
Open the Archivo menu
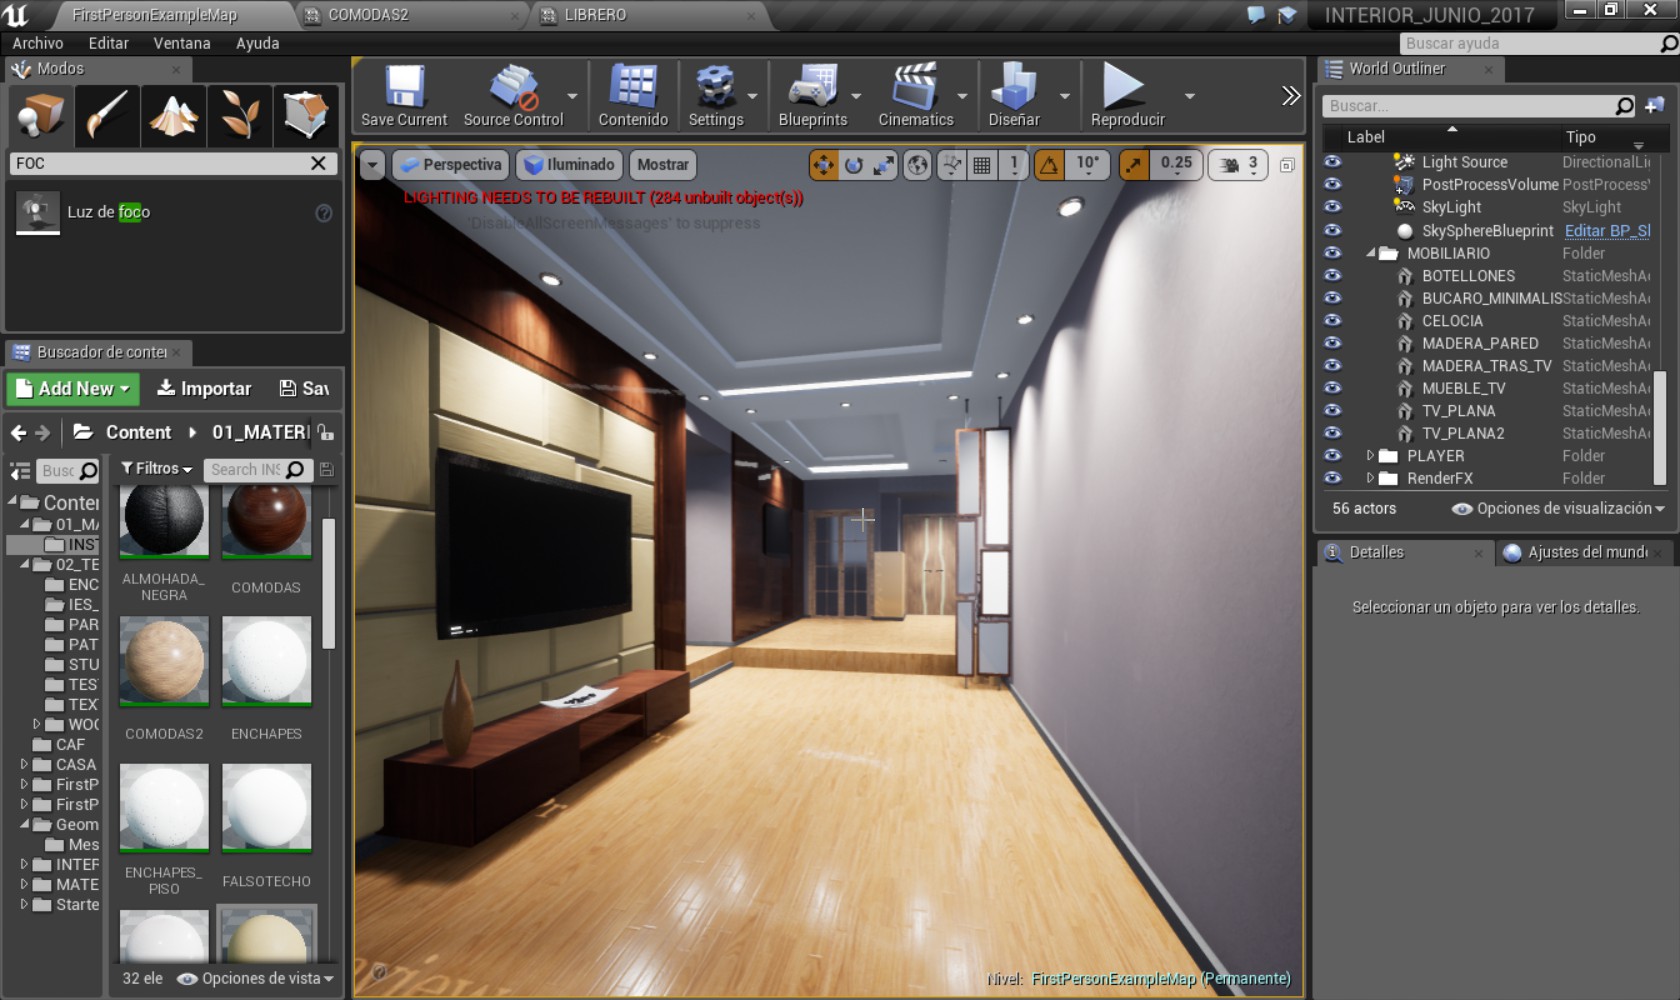[38, 43]
